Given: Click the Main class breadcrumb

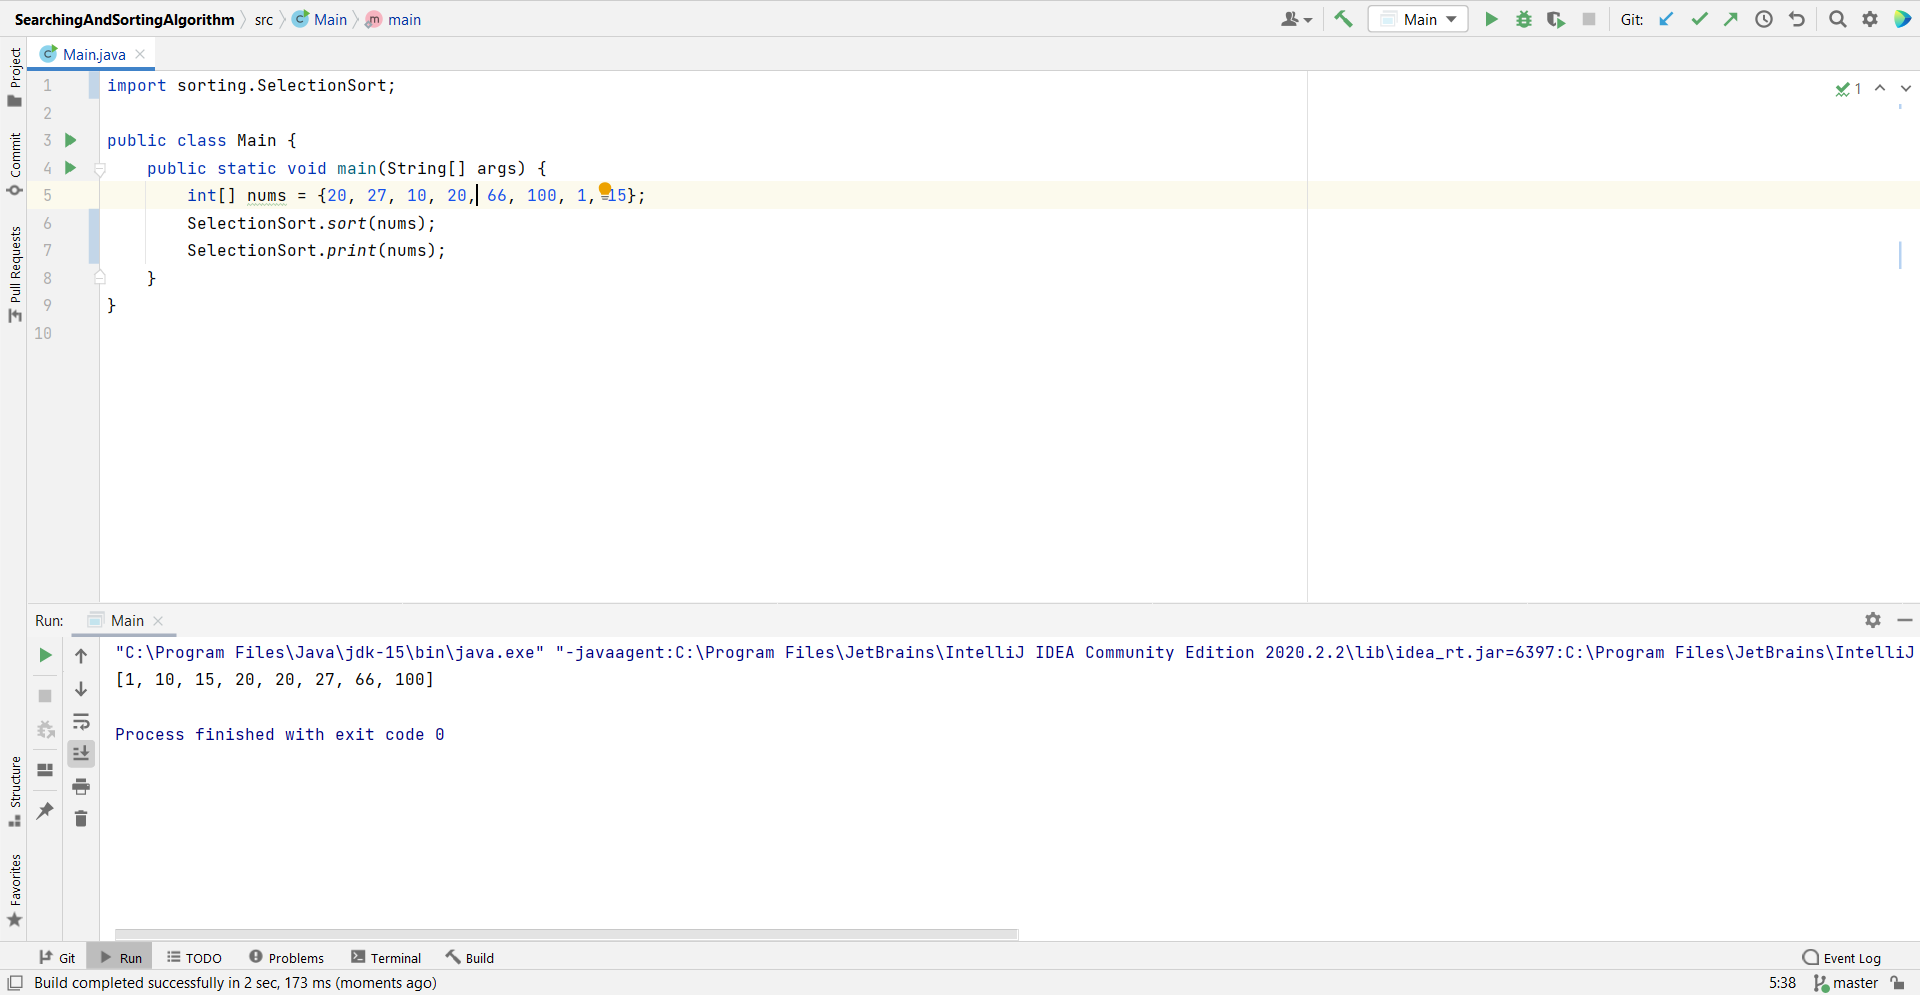Looking at the screenshot, I should pos(320,19).
